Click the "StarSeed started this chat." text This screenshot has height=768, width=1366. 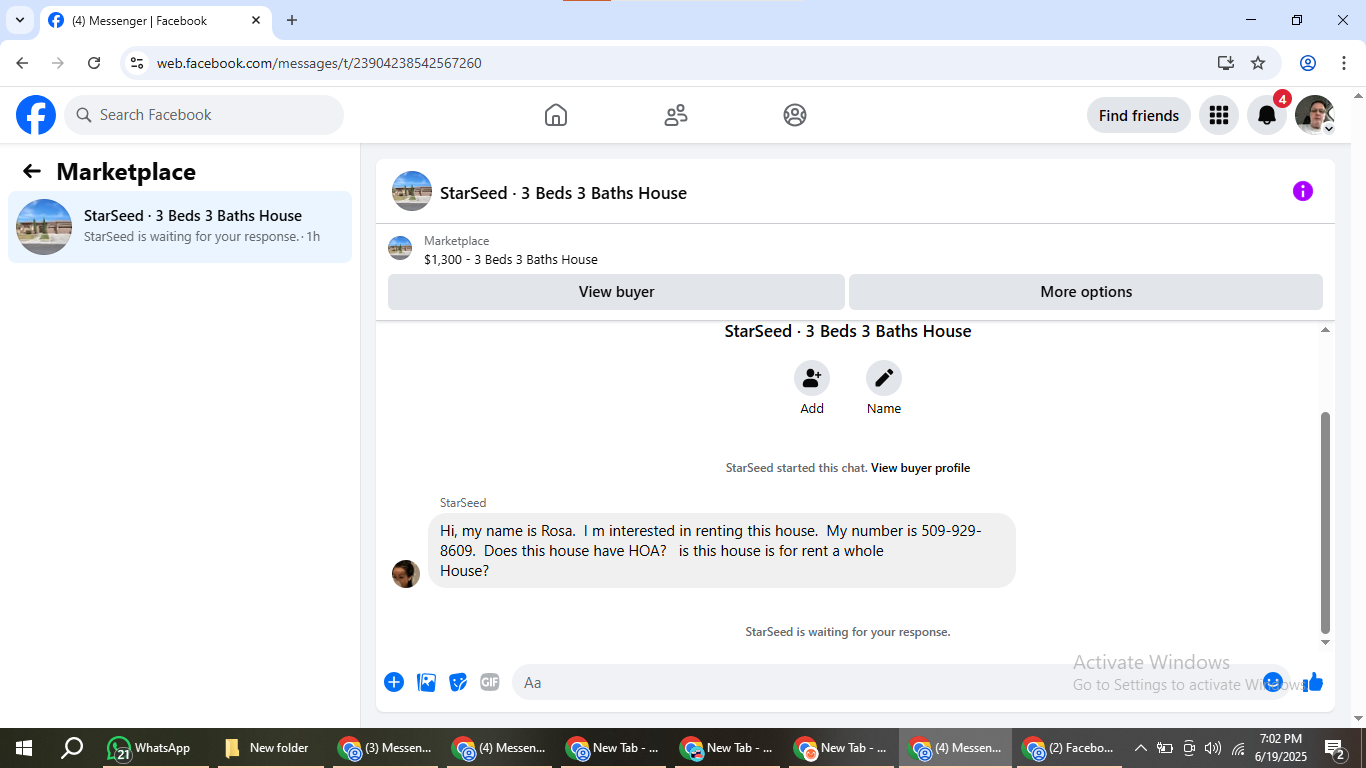(x=796, y=468)
